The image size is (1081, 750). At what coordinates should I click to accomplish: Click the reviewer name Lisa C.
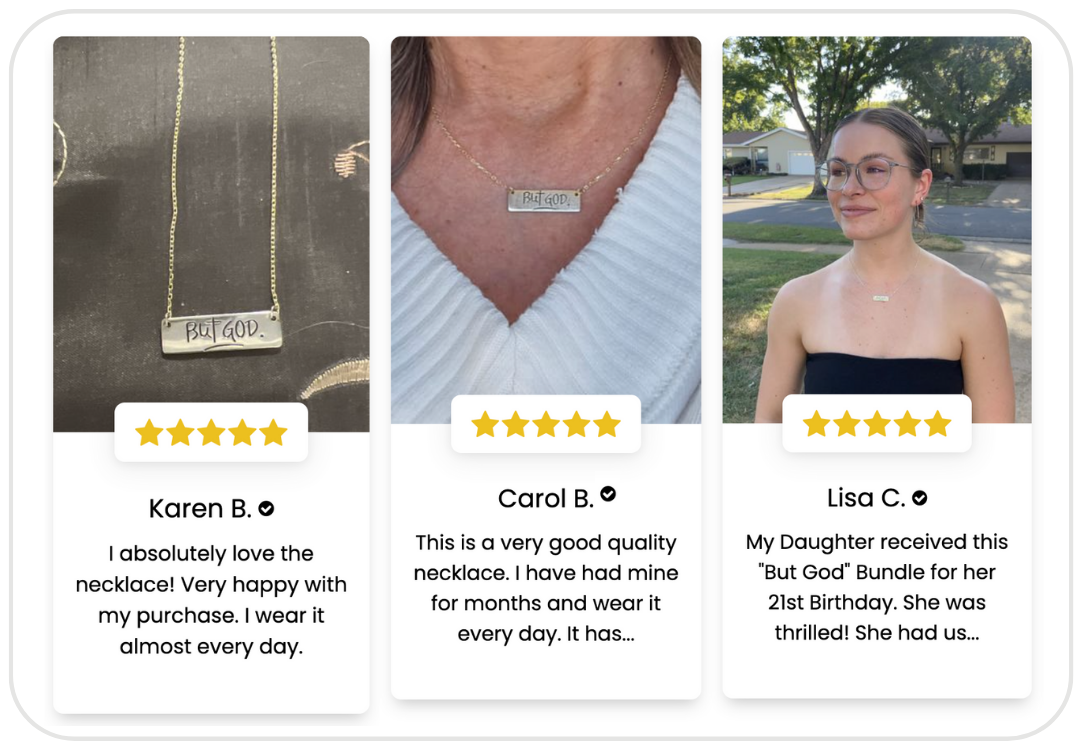pos(867,498)
